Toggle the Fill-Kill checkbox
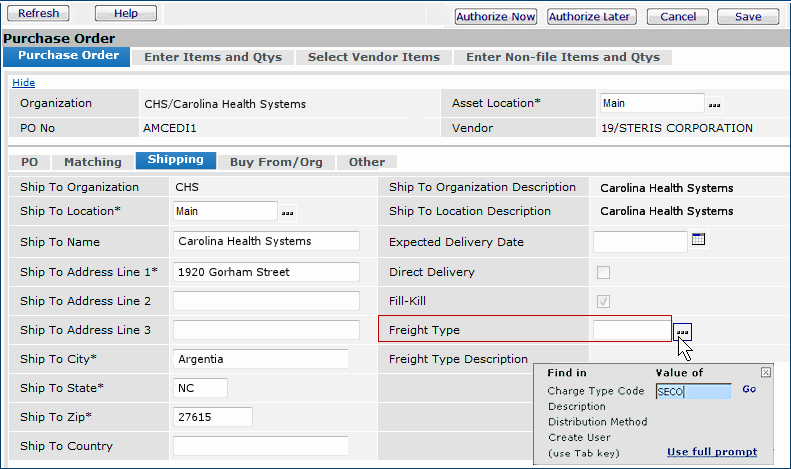Screen dimensions: 791x469 tap(603, 301)
